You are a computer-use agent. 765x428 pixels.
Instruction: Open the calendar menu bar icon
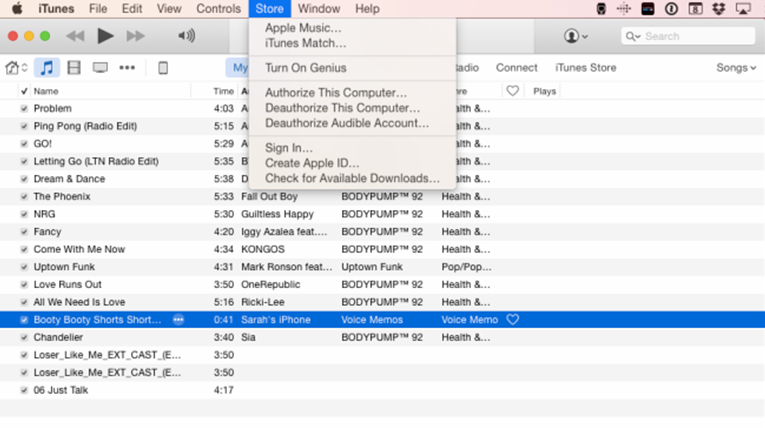coord(695,9)
